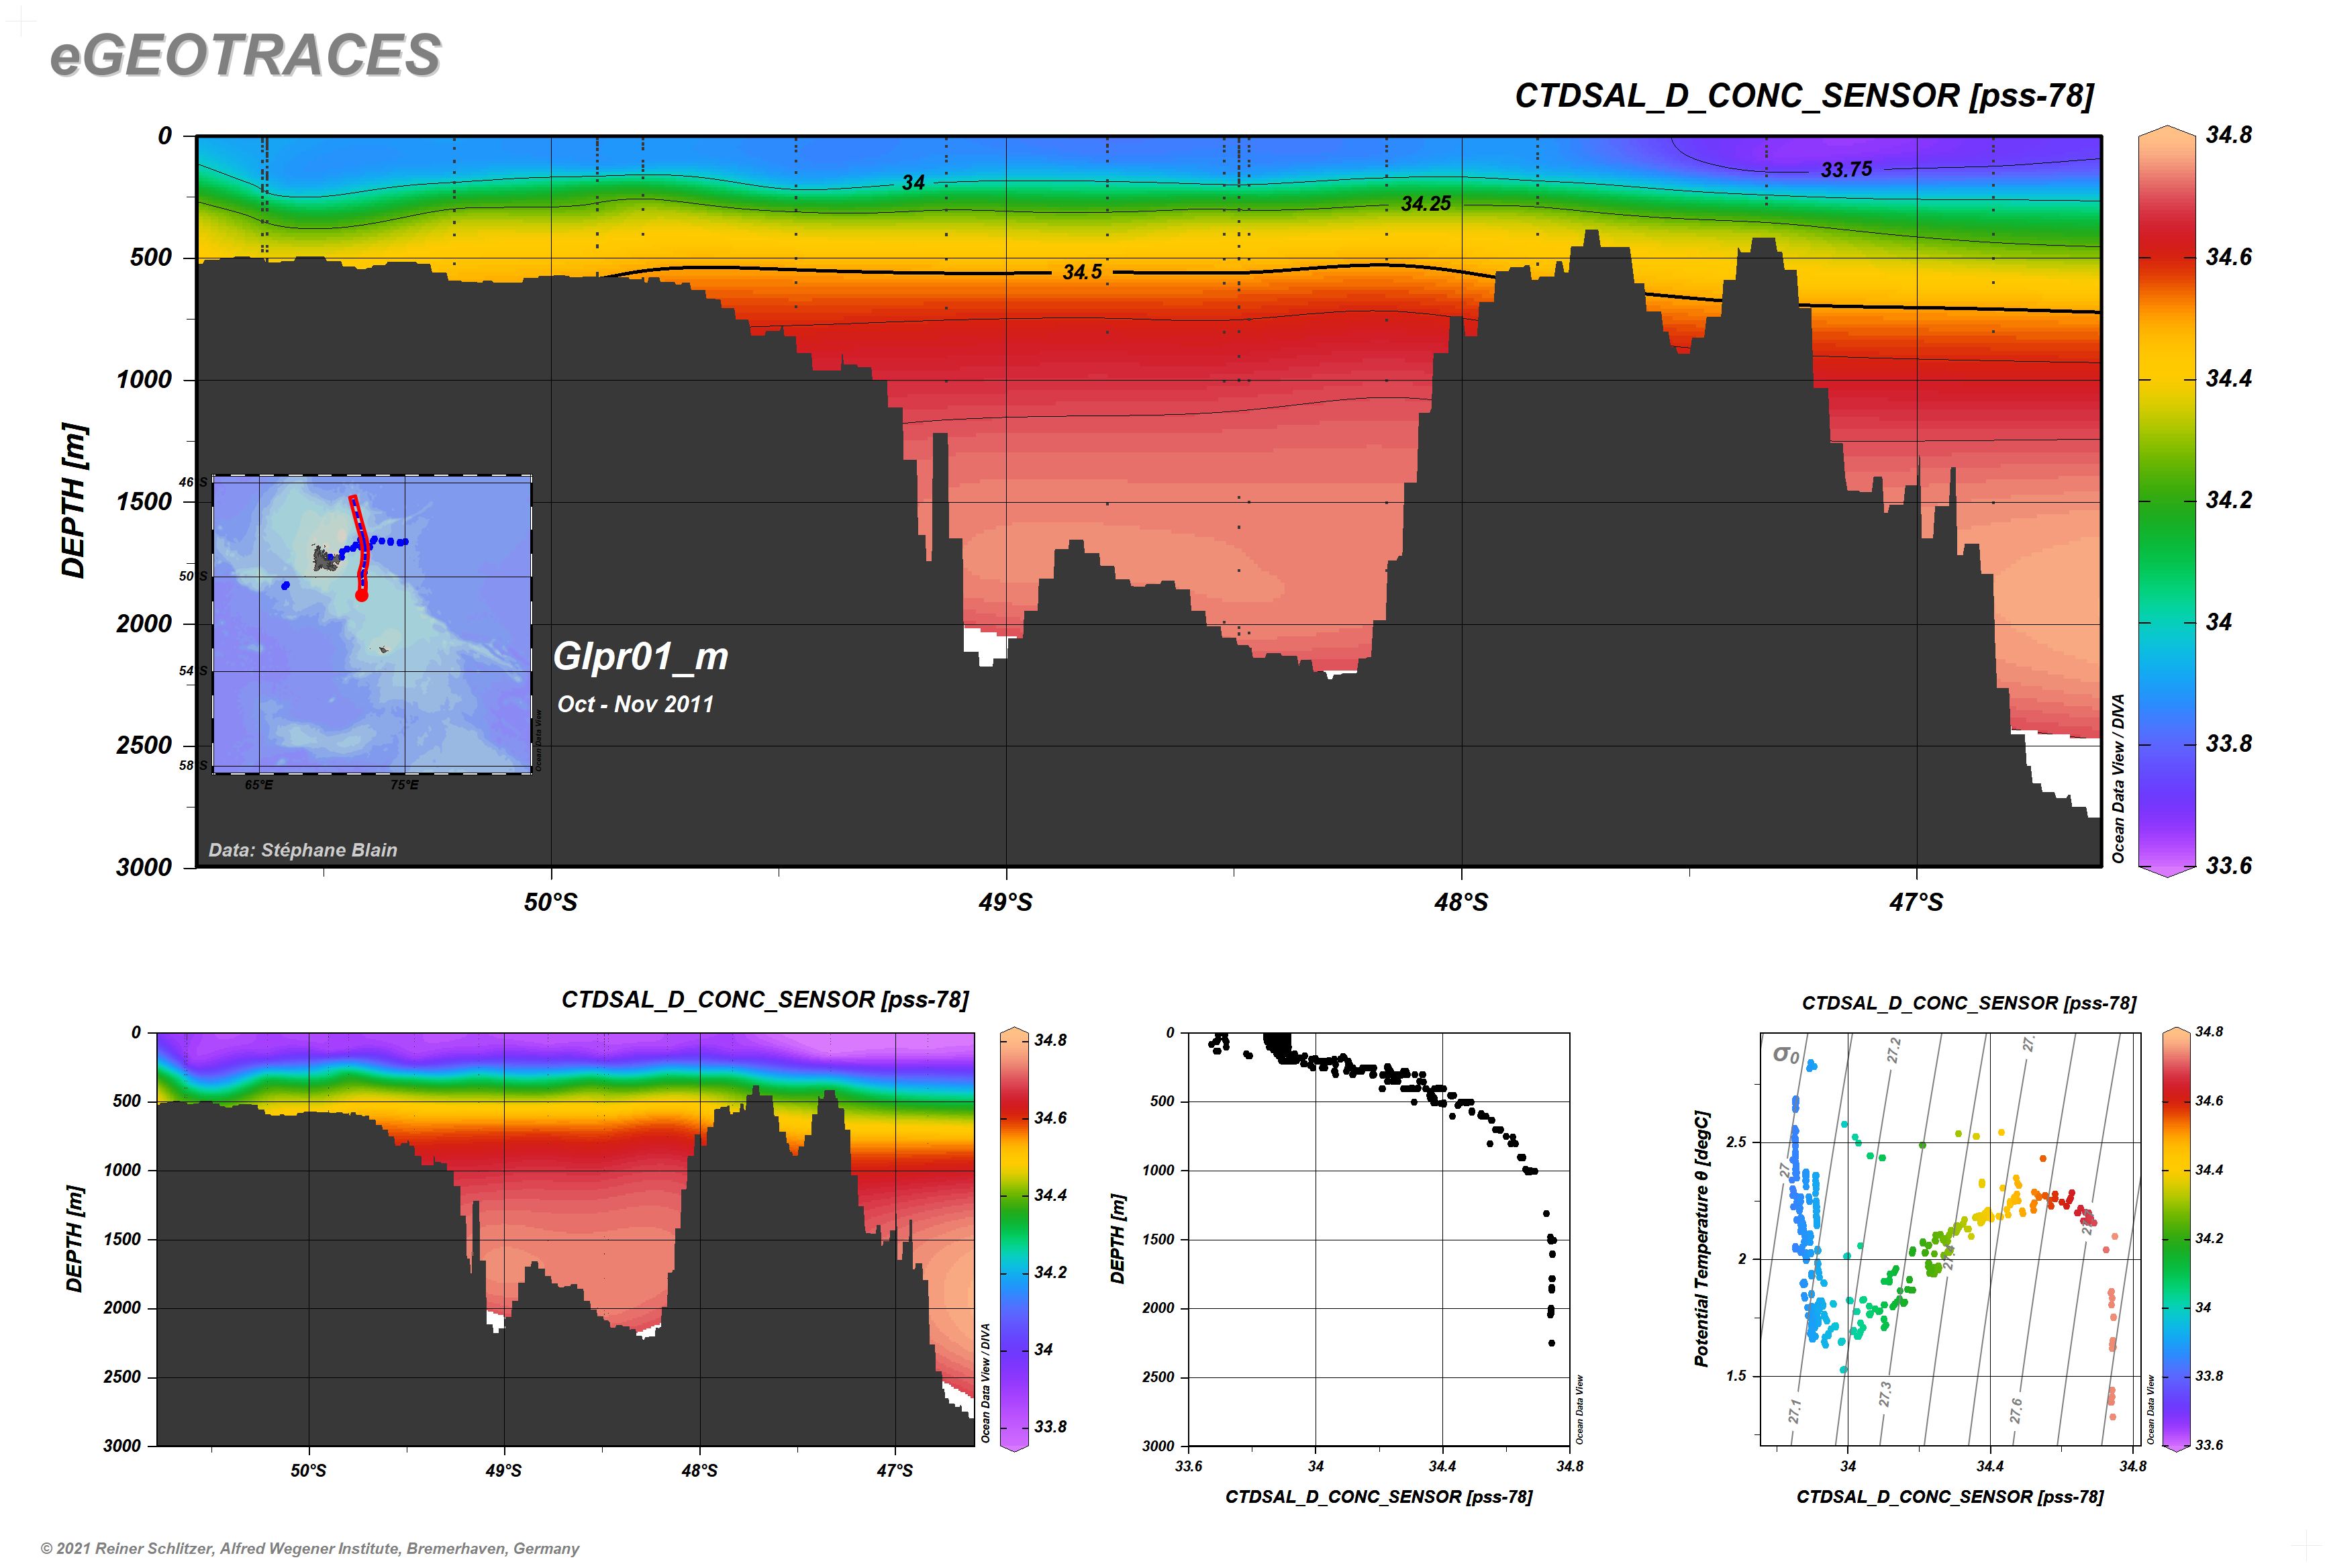The height and width of the screenshot is (1568, 2327).
Task: Click the temperature-salinity plot color bar
Action: point(2176,1238)
